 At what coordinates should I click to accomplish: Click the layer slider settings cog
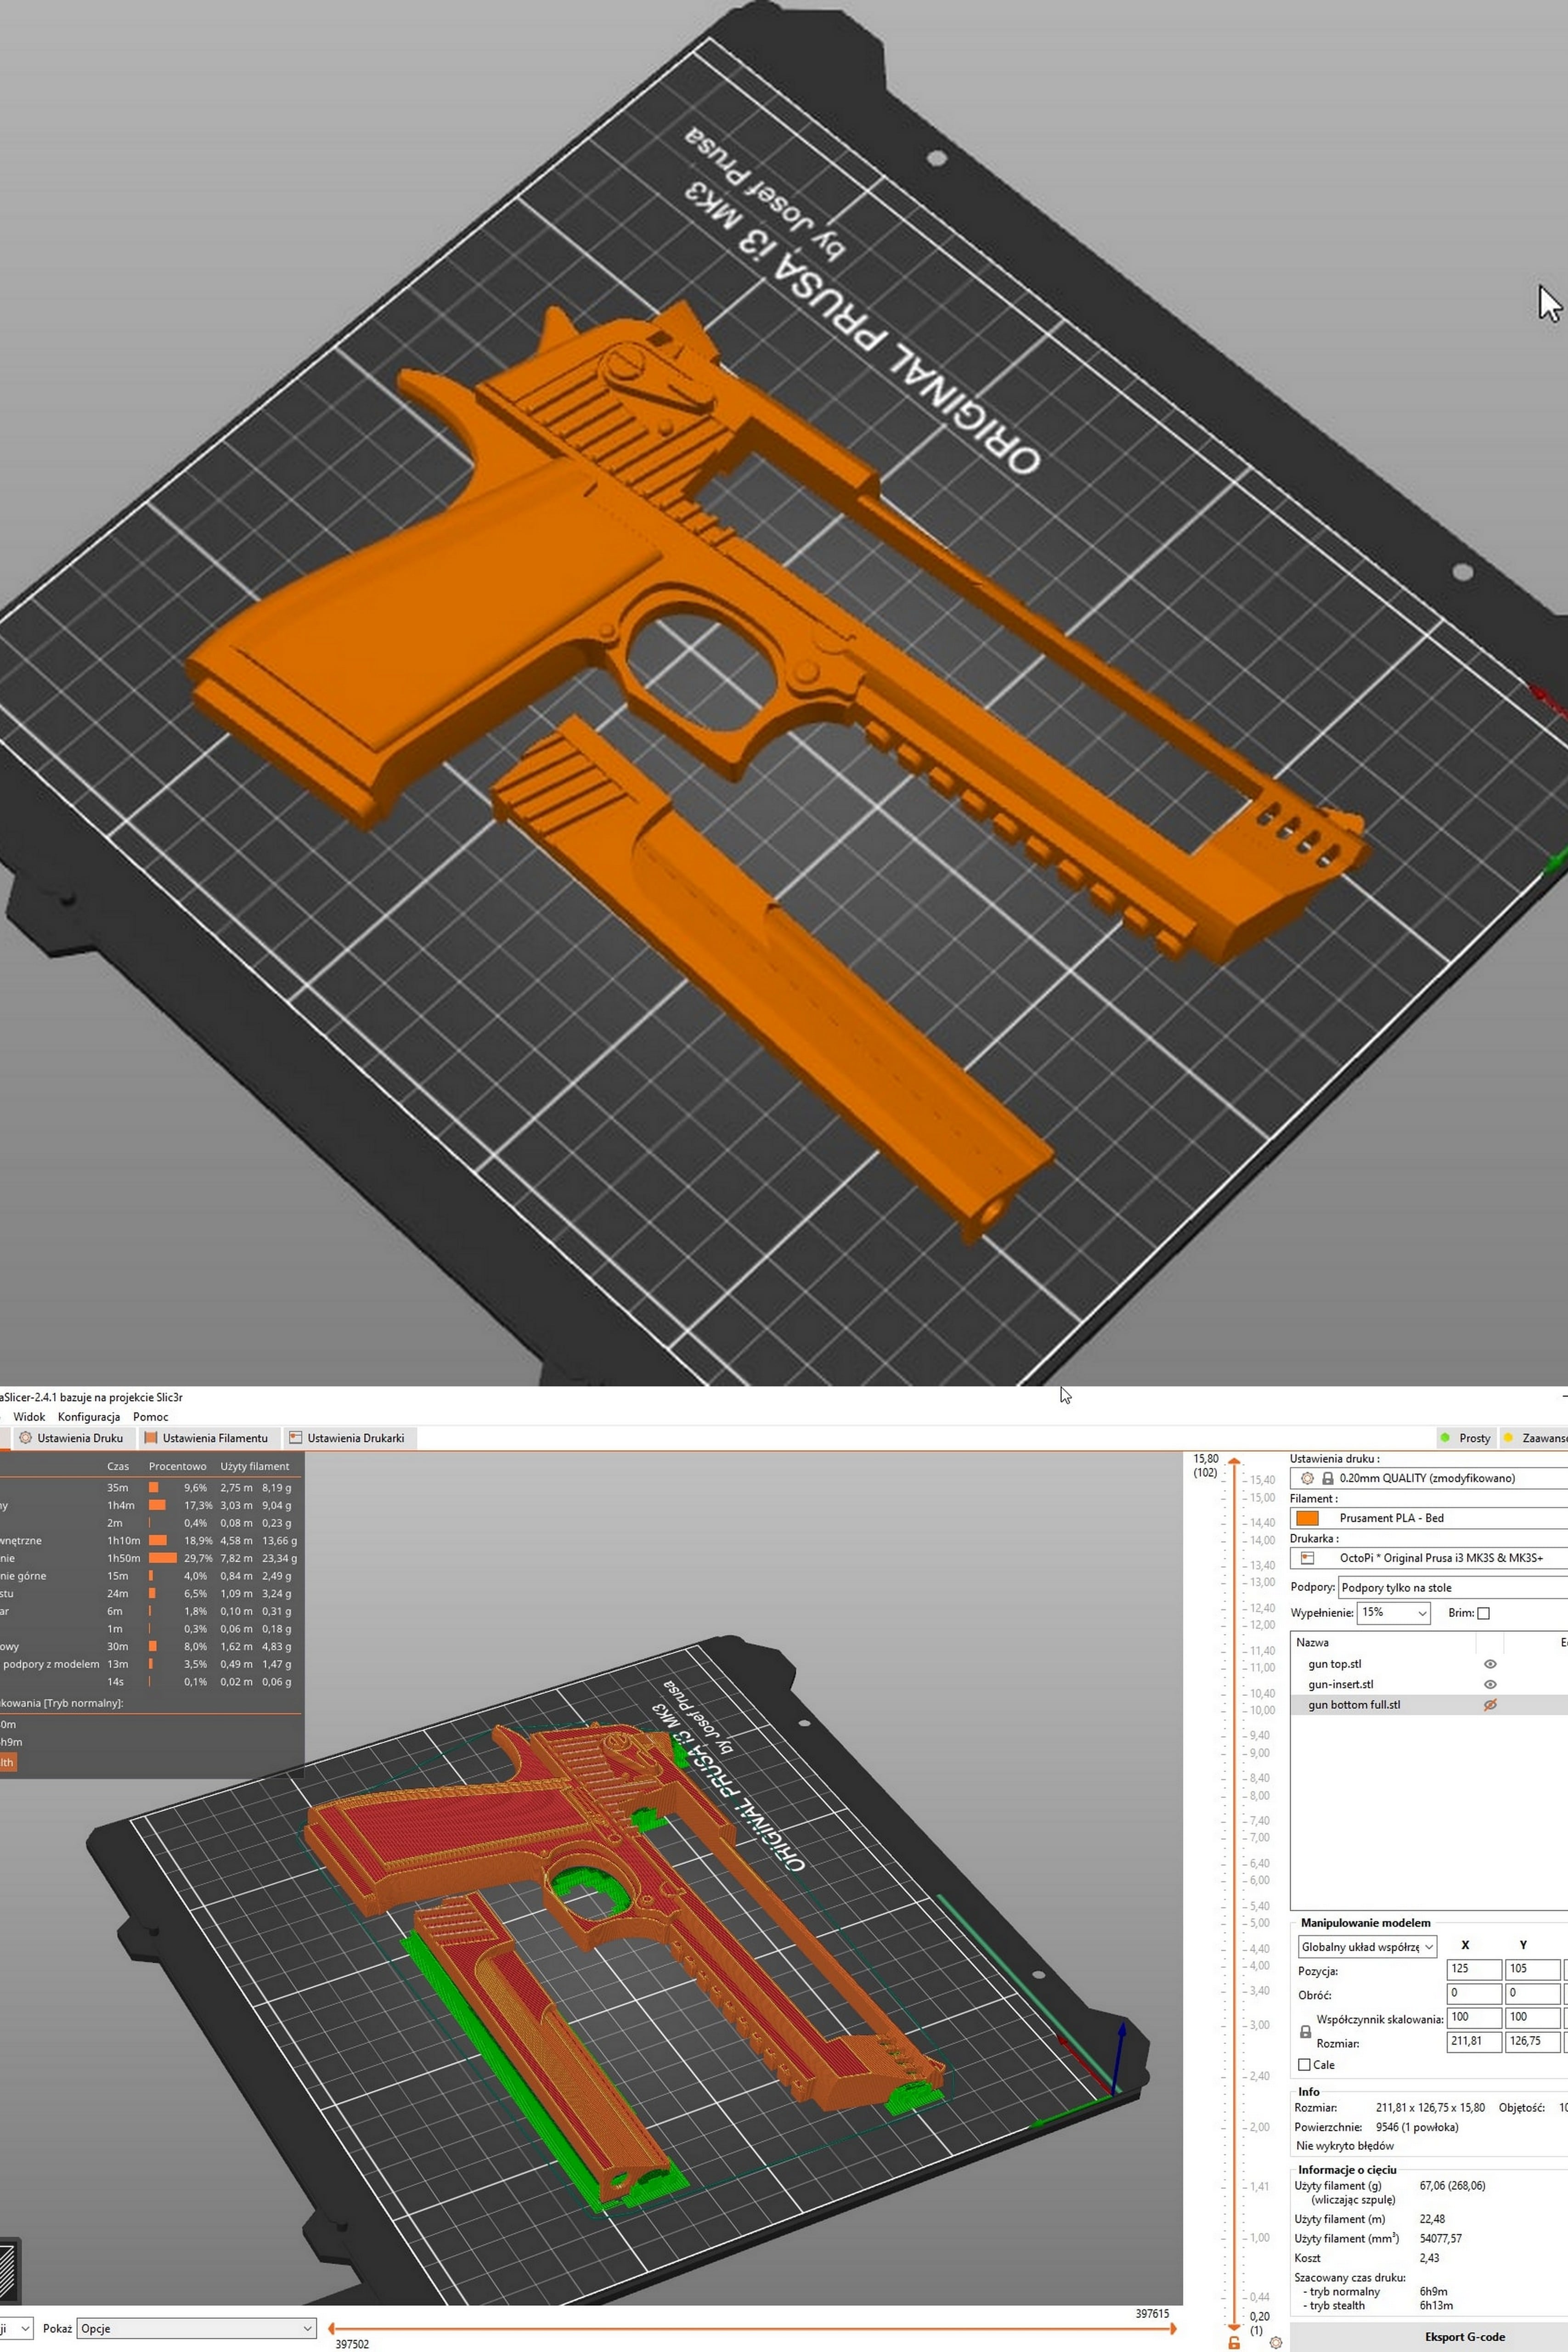(1275, 2342)
